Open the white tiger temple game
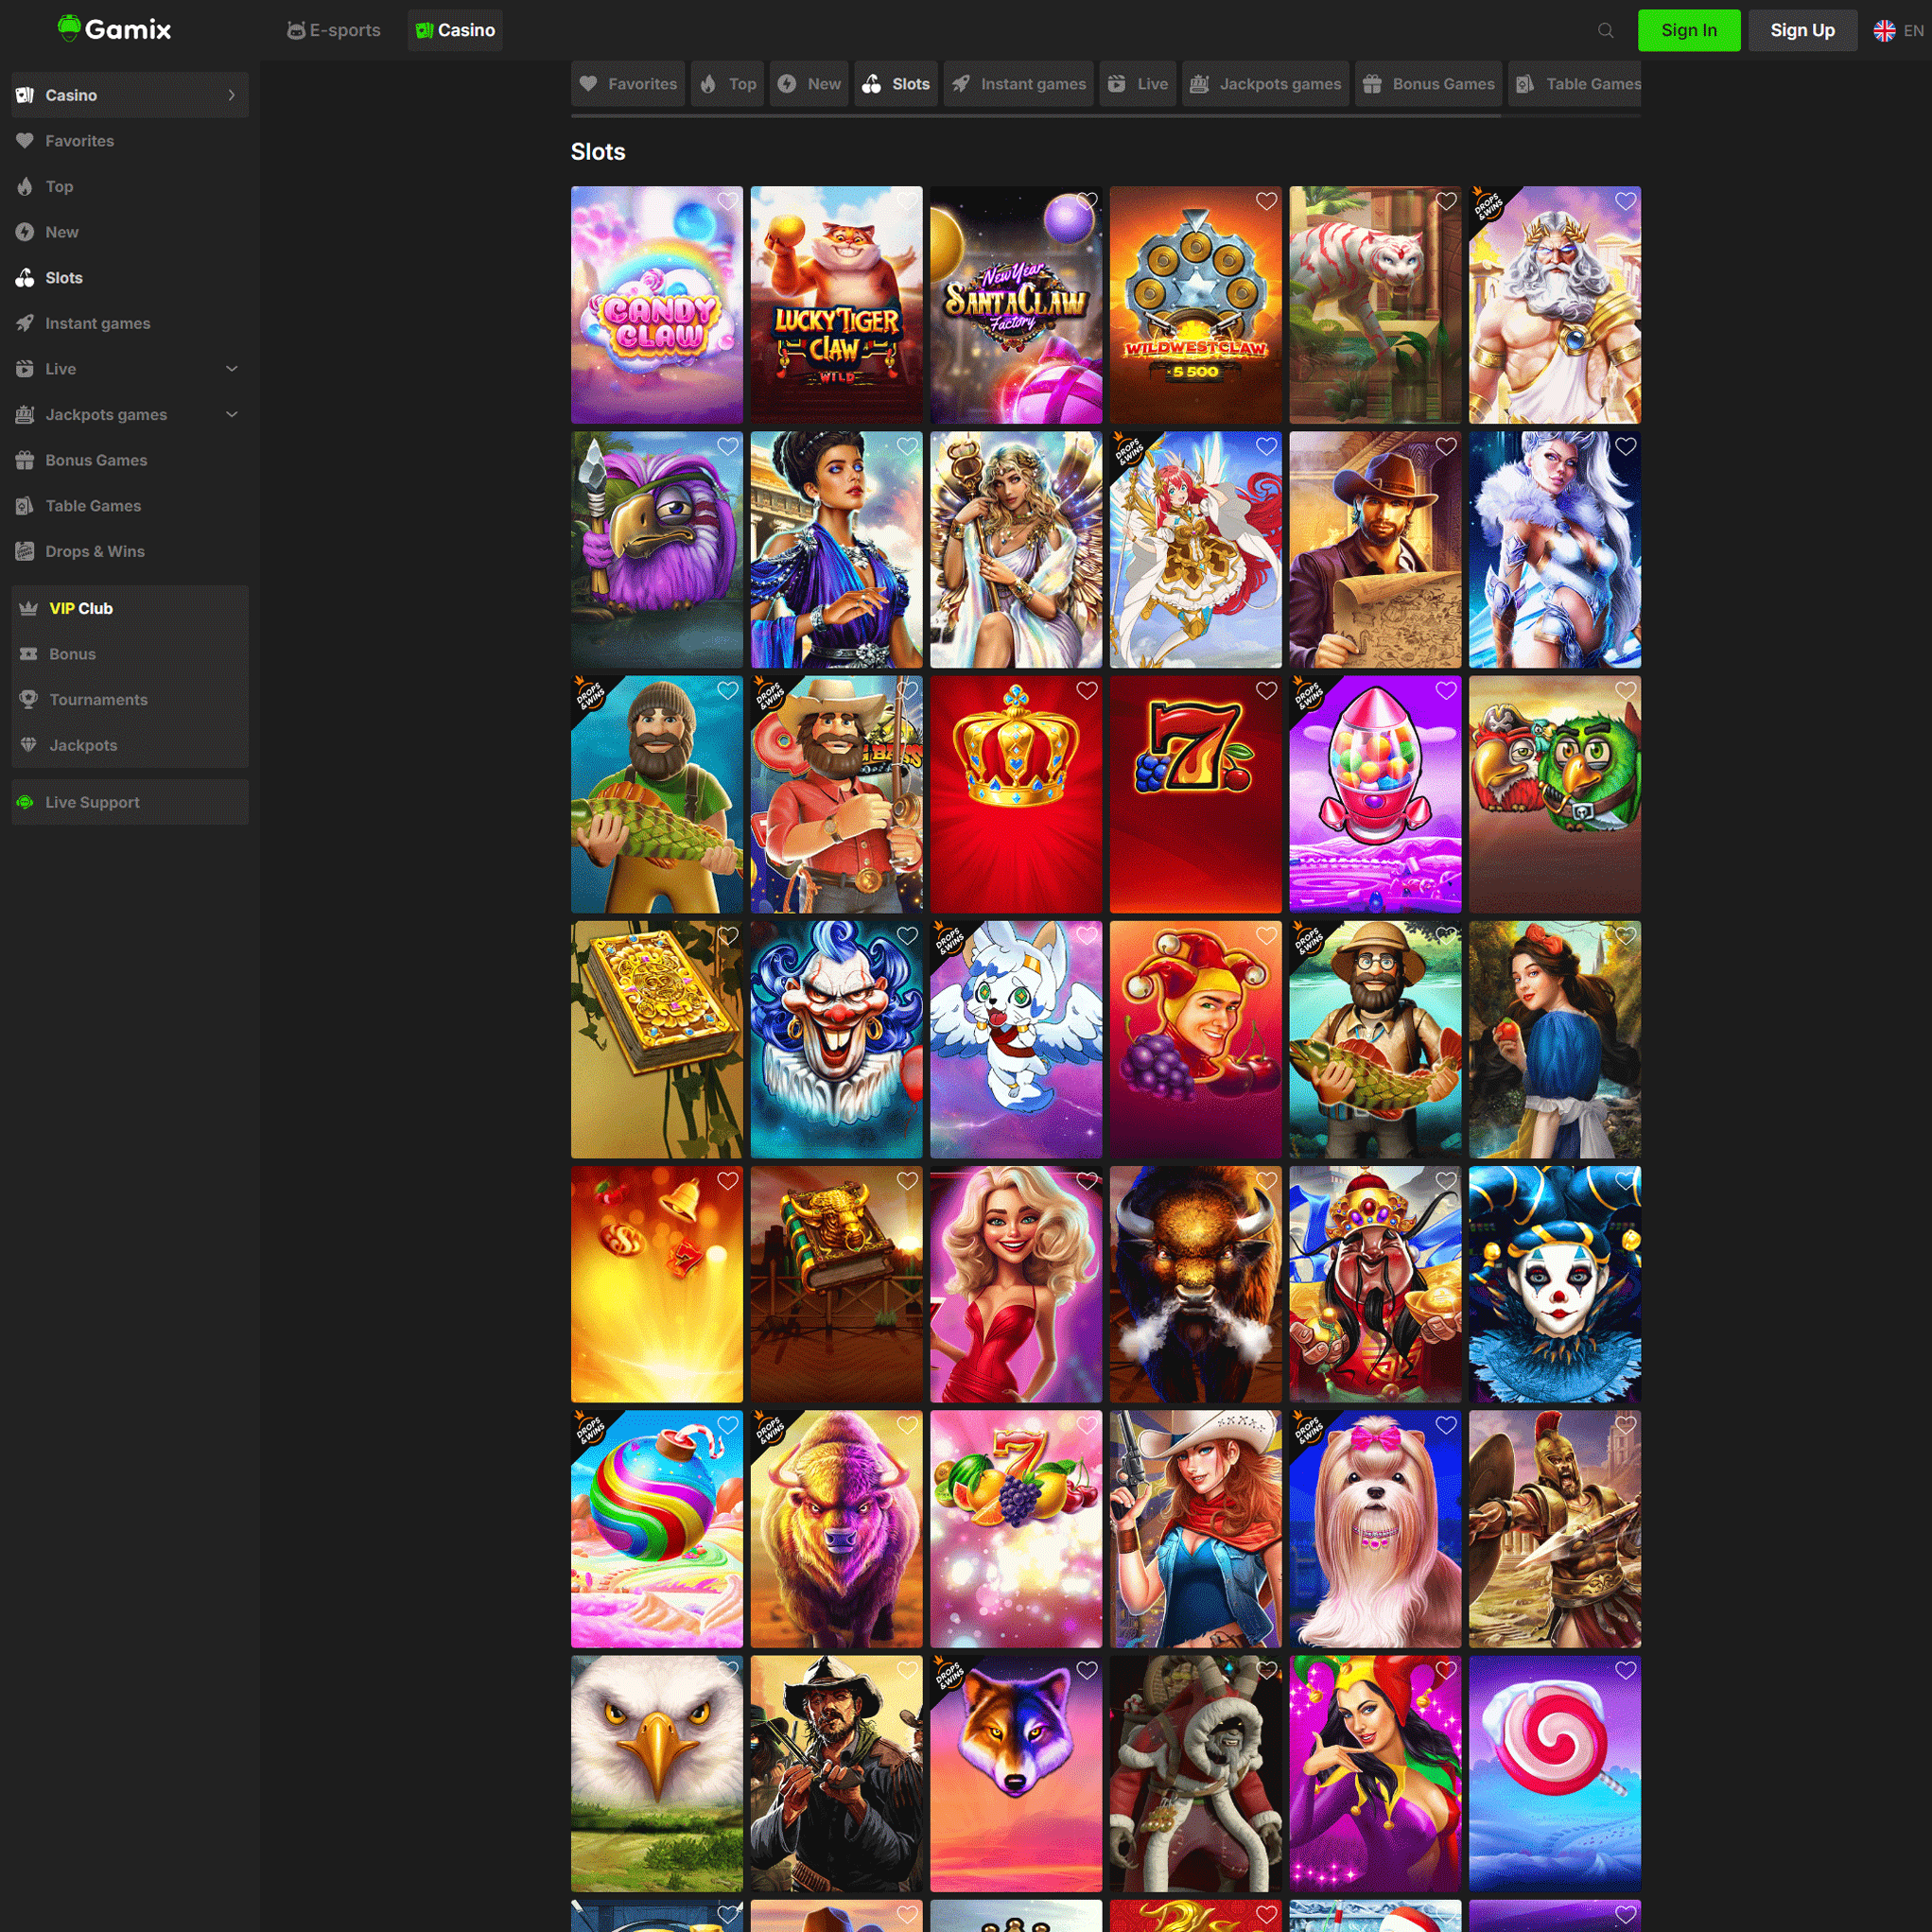This screenshot has width=1932, height=1932. pyautogui.click(x=1375, y=304)
